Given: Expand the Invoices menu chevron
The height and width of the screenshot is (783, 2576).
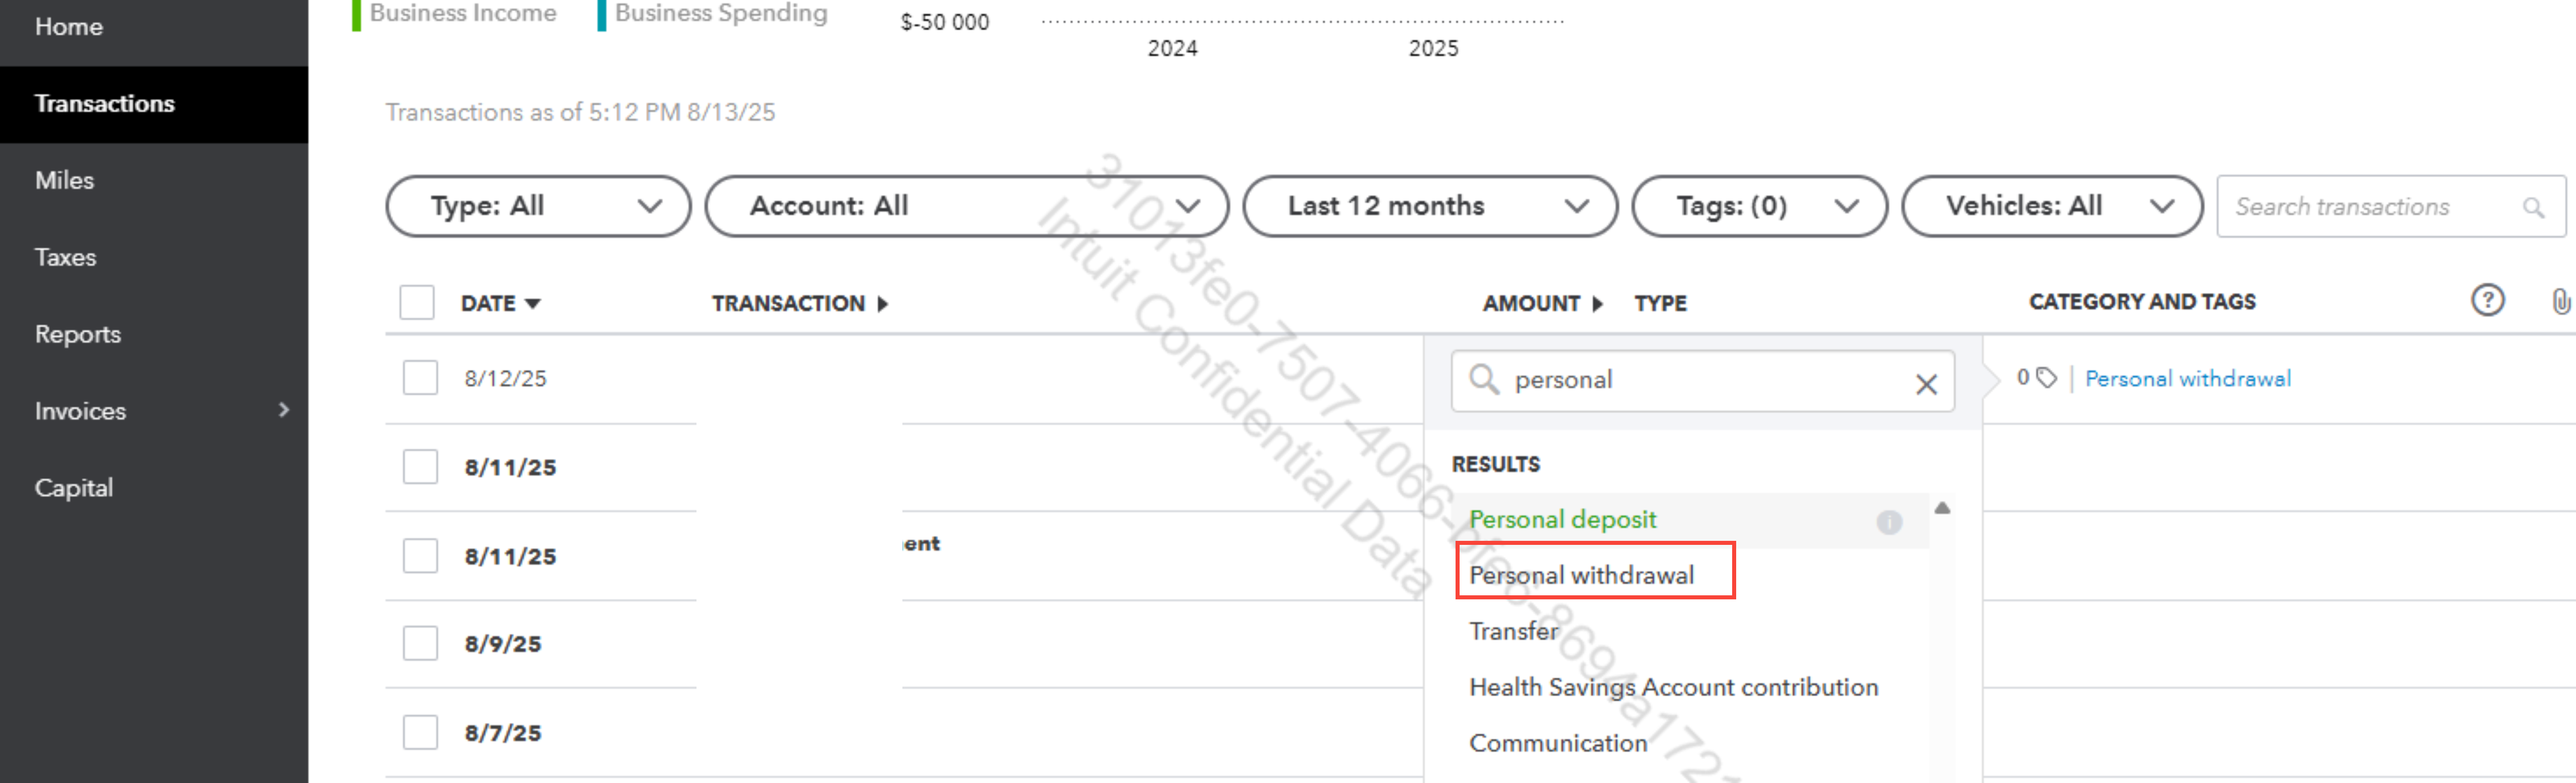Looking at the screenshot, I should tap(284, 410).
